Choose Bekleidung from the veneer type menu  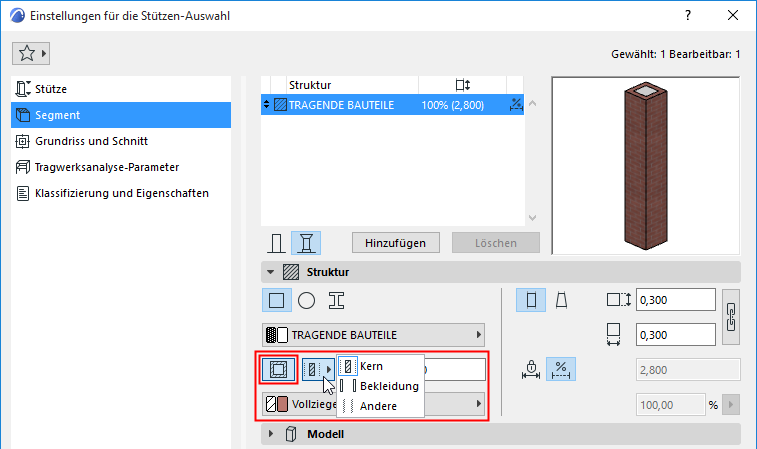pos(381,386)
